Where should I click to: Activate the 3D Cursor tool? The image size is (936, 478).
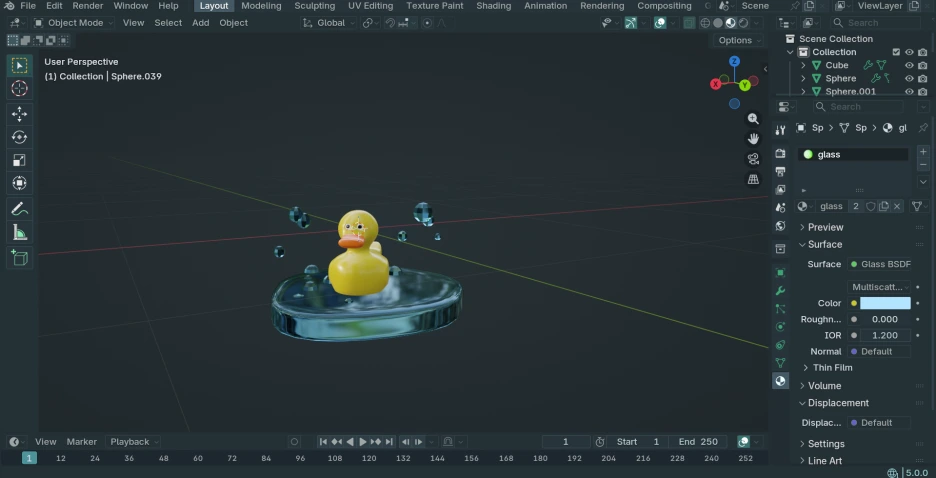(20, 88)
